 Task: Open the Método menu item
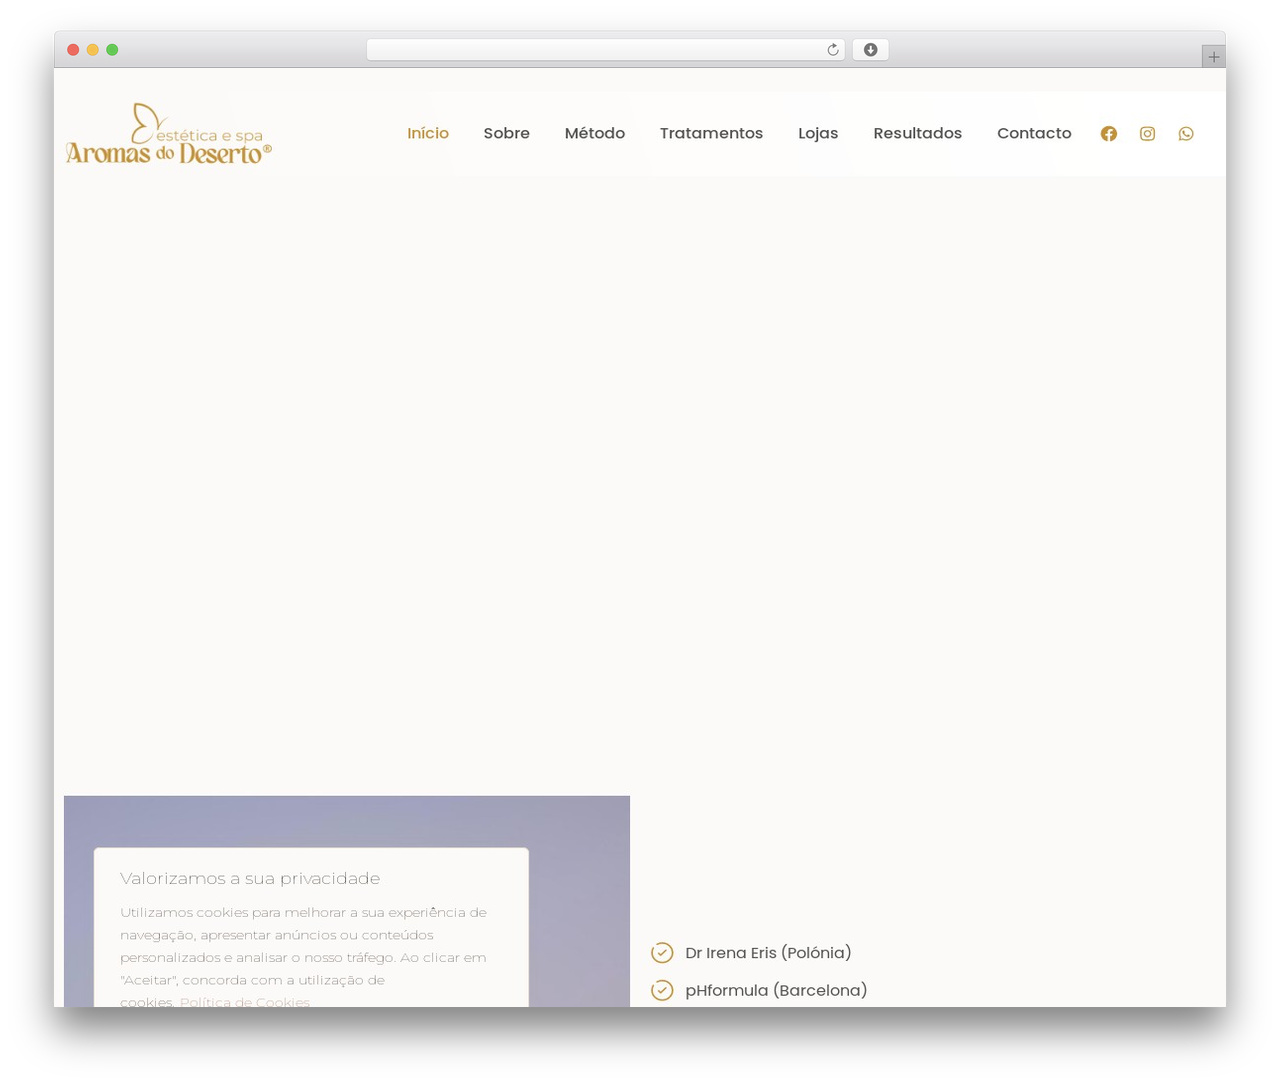(x=594, y=133)
